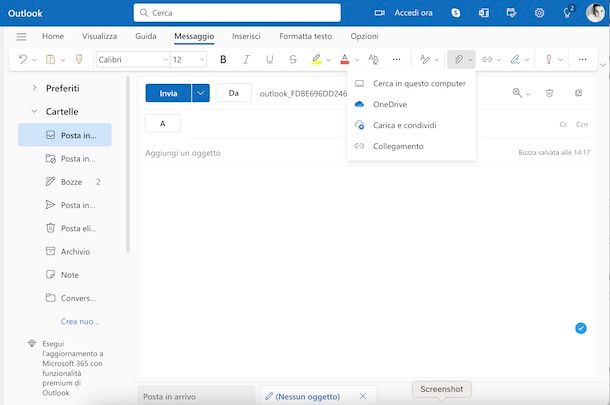This screenshot has width=610, height=405.
Task: Click the insert link icon in toolbar
Action: click(487, 59)
